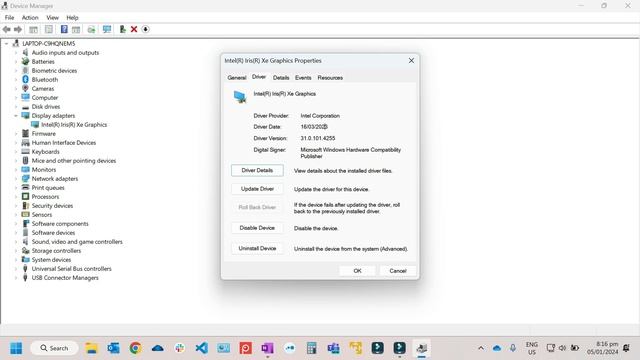The height and width of the screenshot is (360, 640).
Task: Click the driver version 31.0.101.4255 value
Action: pos(318,138)
